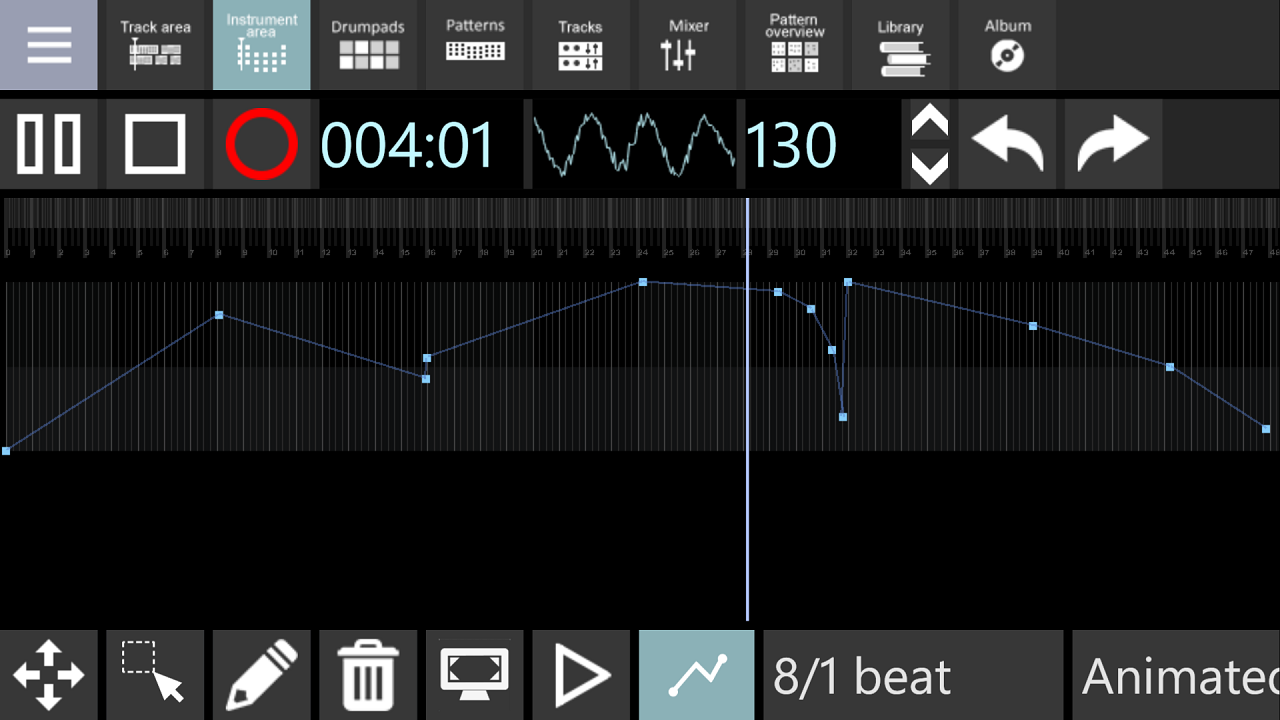The width and height of the screenshot is (1280, 720).
Task: Open the Animated parameter selector
Action: click(x=1176, y=675)
